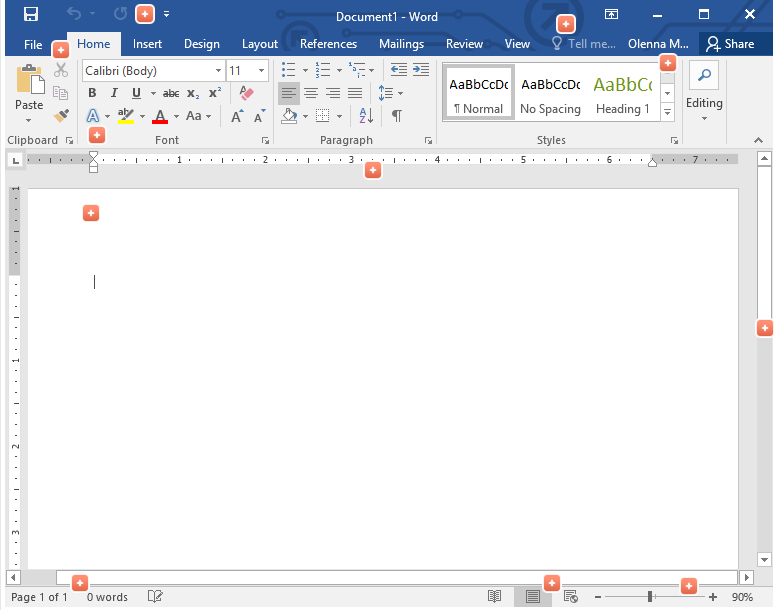Screen dimensions: 776x610
Task: Justify the paragraph text
Action: 355,93
